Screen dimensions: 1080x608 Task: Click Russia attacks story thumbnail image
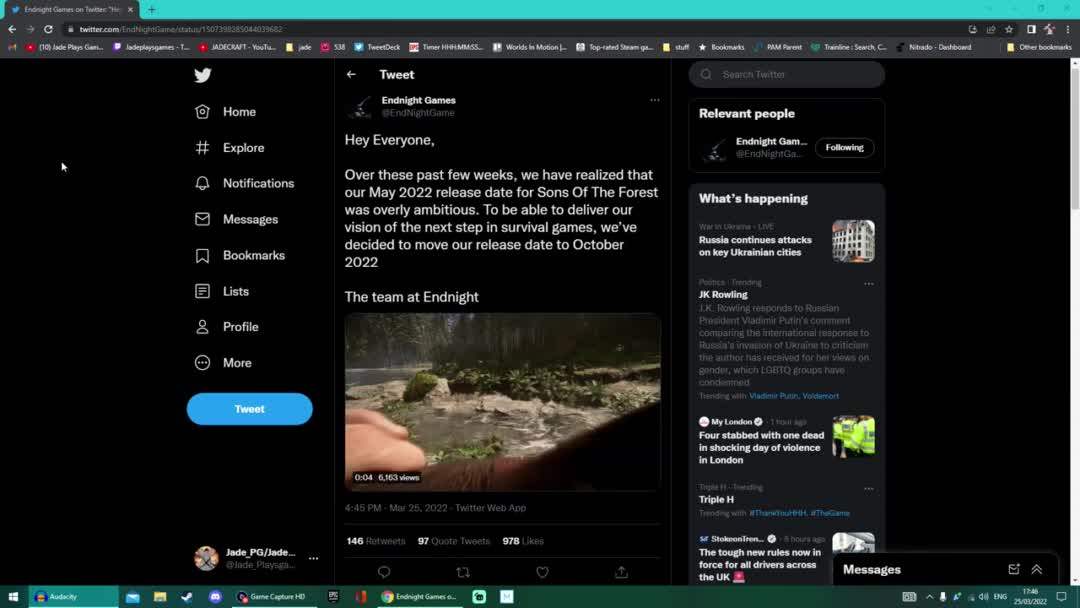(x=853, y=241)
